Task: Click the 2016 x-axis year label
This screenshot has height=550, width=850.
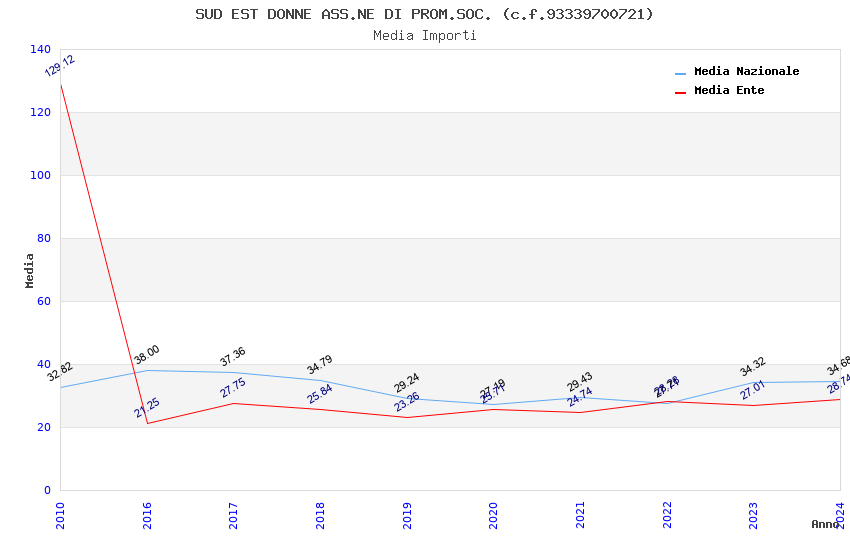Action: (x=147, y=515)
